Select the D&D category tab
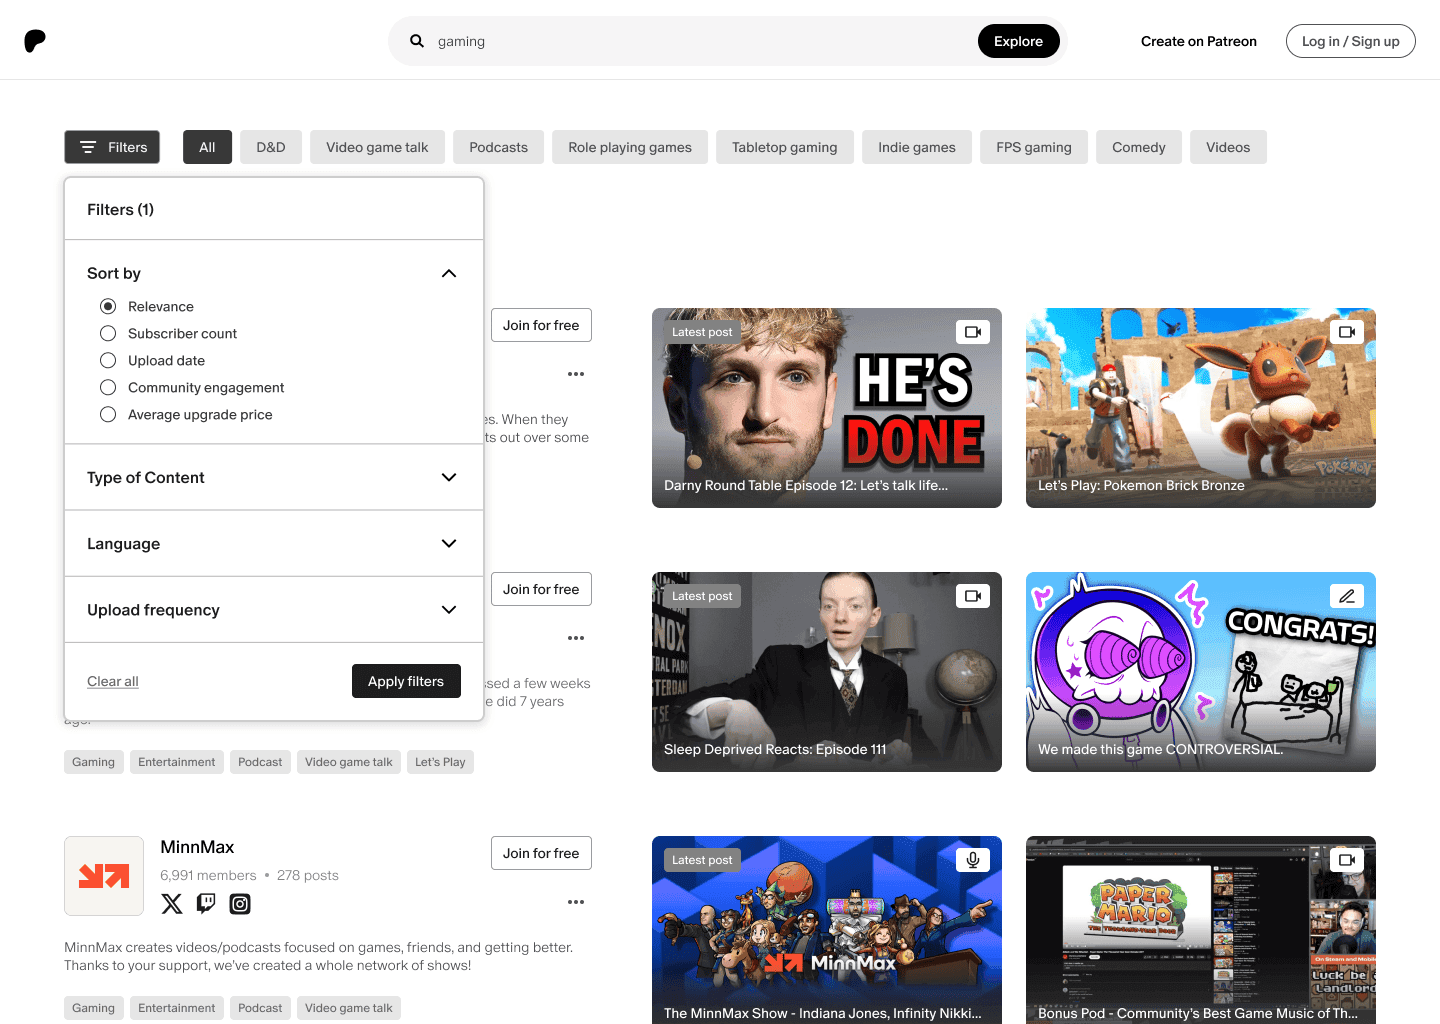The width and height of the screenshot is (1440, 1024). (x=271, y=147)
